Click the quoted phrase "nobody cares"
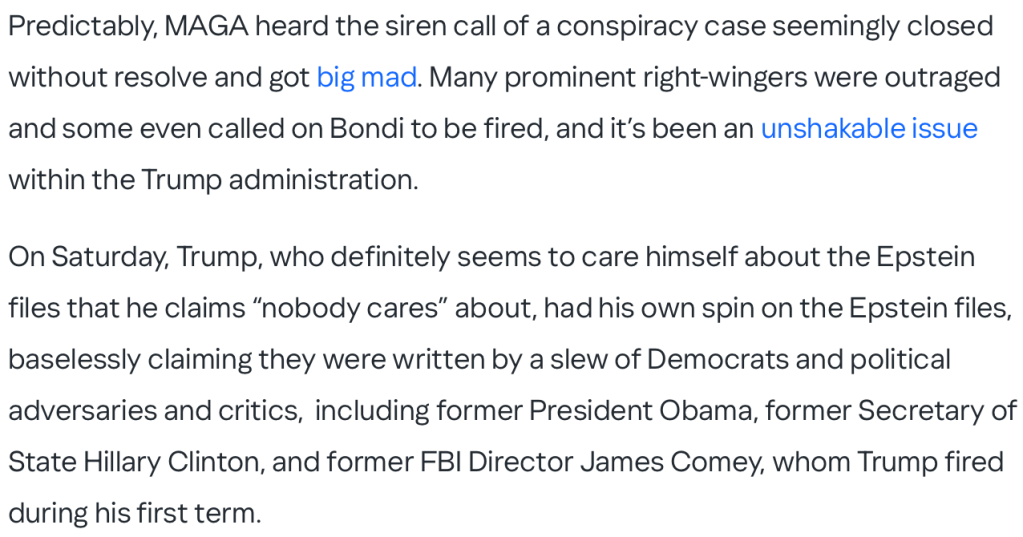 tap(362, 307)
